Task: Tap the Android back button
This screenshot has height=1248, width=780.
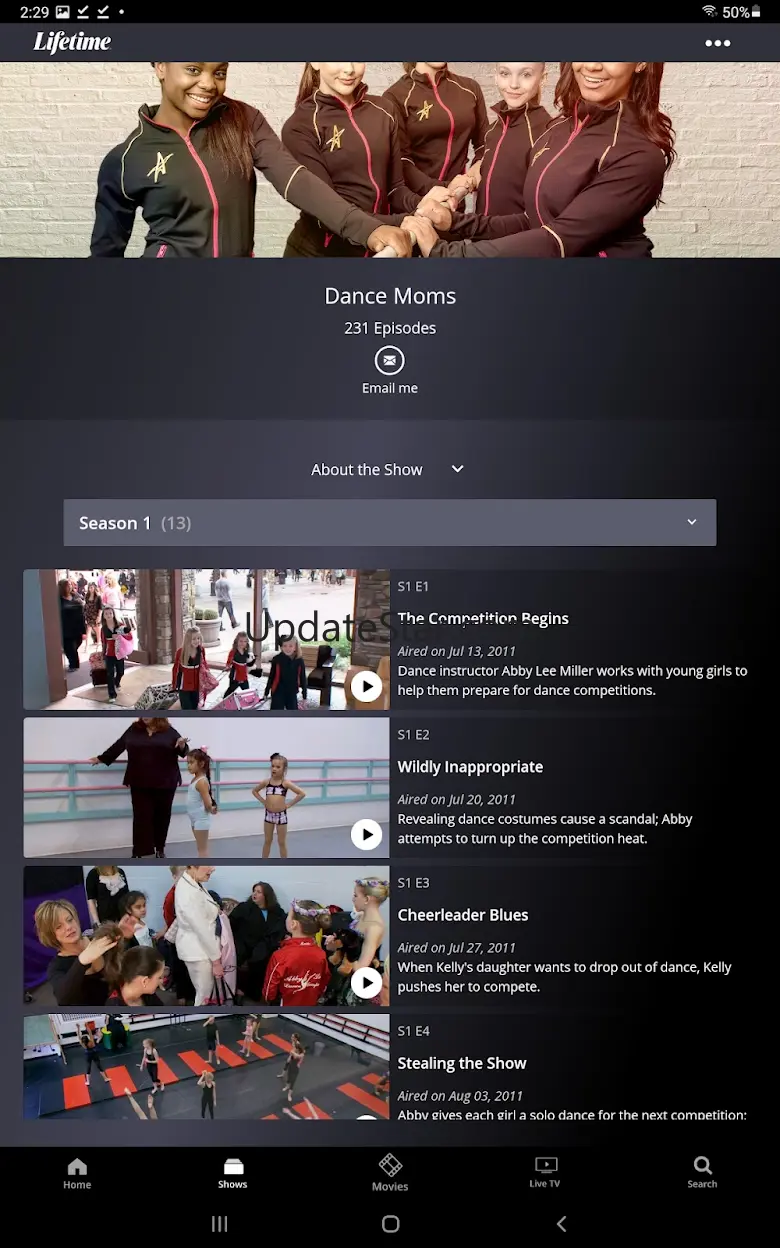Action: coord(561,1224)
